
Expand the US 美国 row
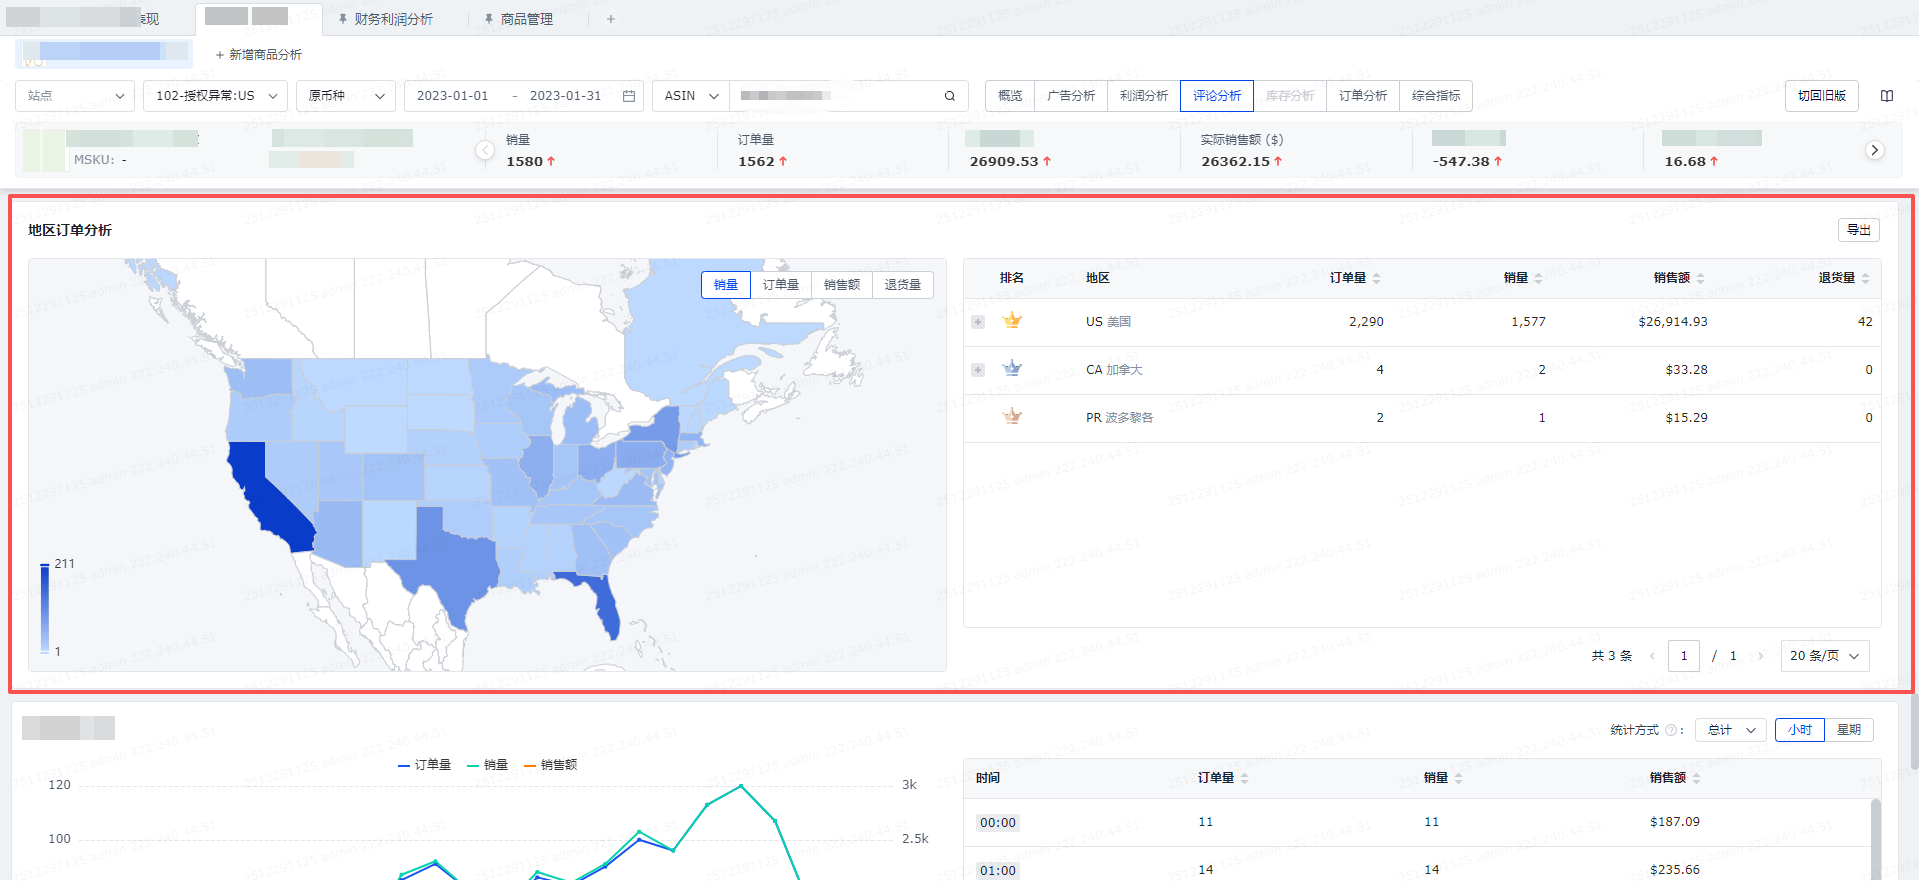click(x=978, y=322)
